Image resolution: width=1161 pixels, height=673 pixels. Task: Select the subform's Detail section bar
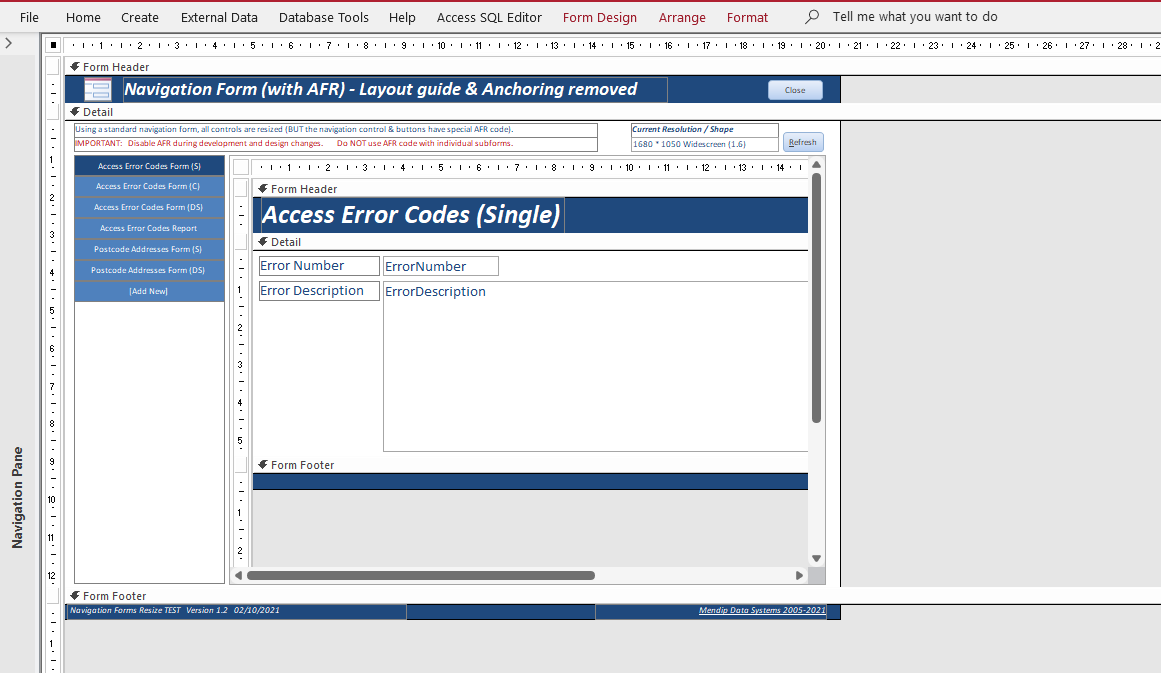coord(530,242)
